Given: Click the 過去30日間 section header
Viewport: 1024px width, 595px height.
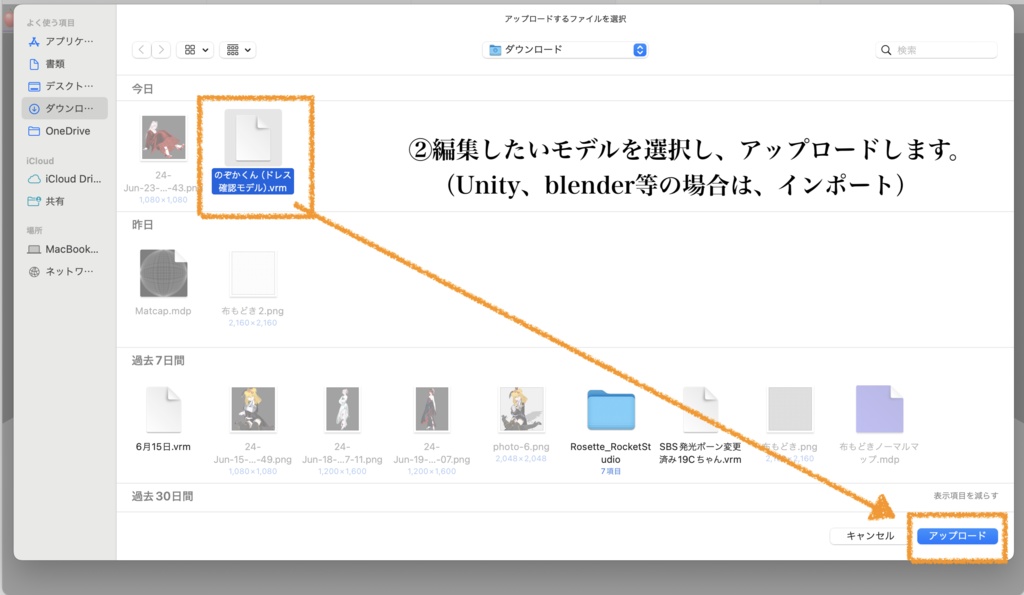Looking at the screenshot, I should (x=162, y=496).
